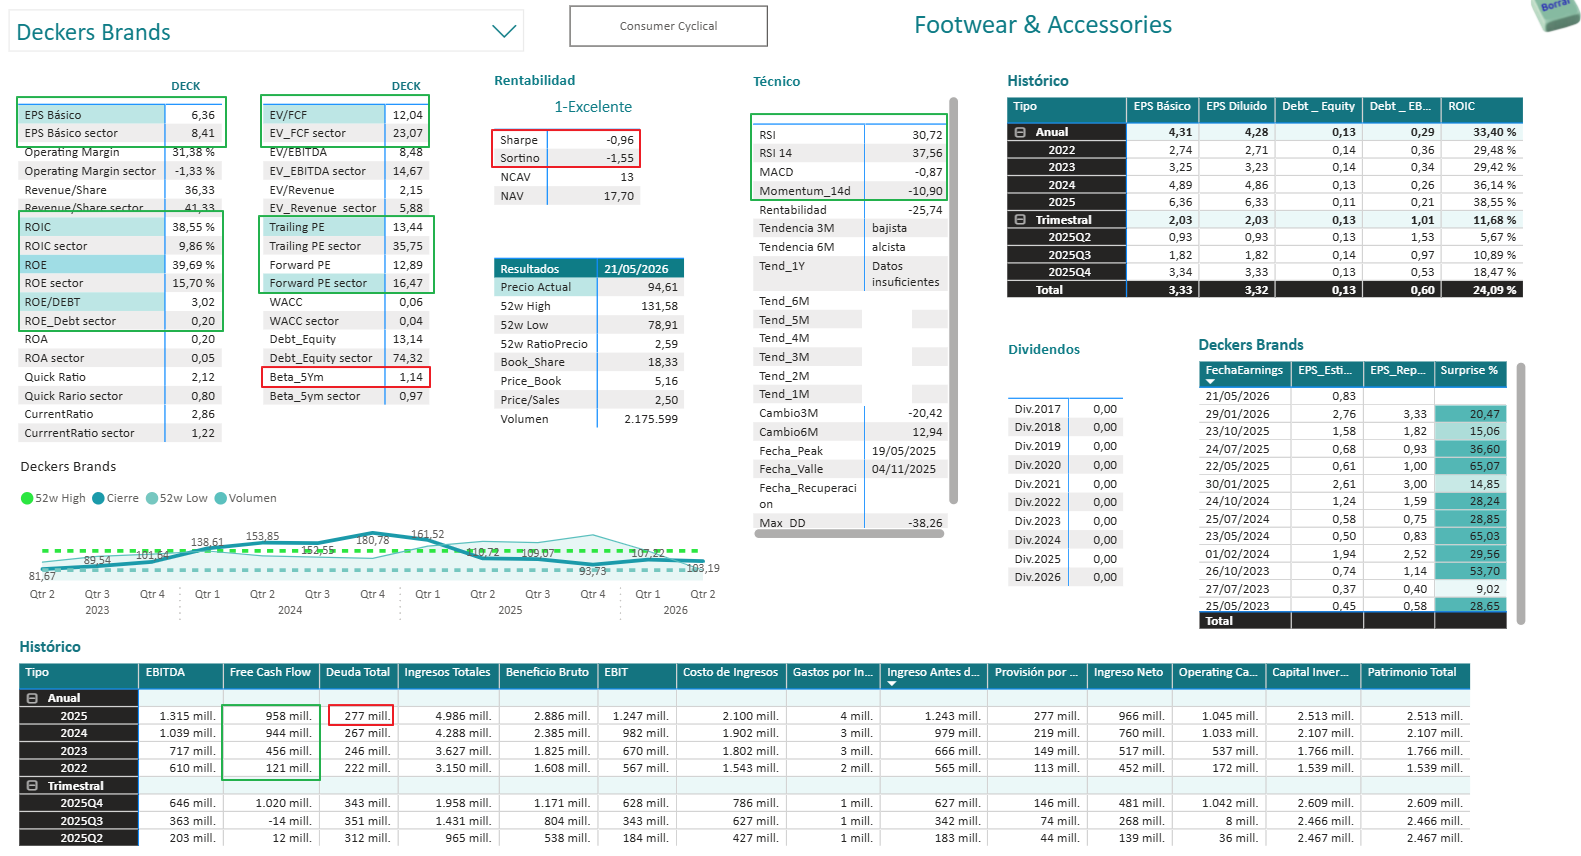Sort by the Debt _ Equity column header
The image size is (1581, 856).
click(1318, 106)
